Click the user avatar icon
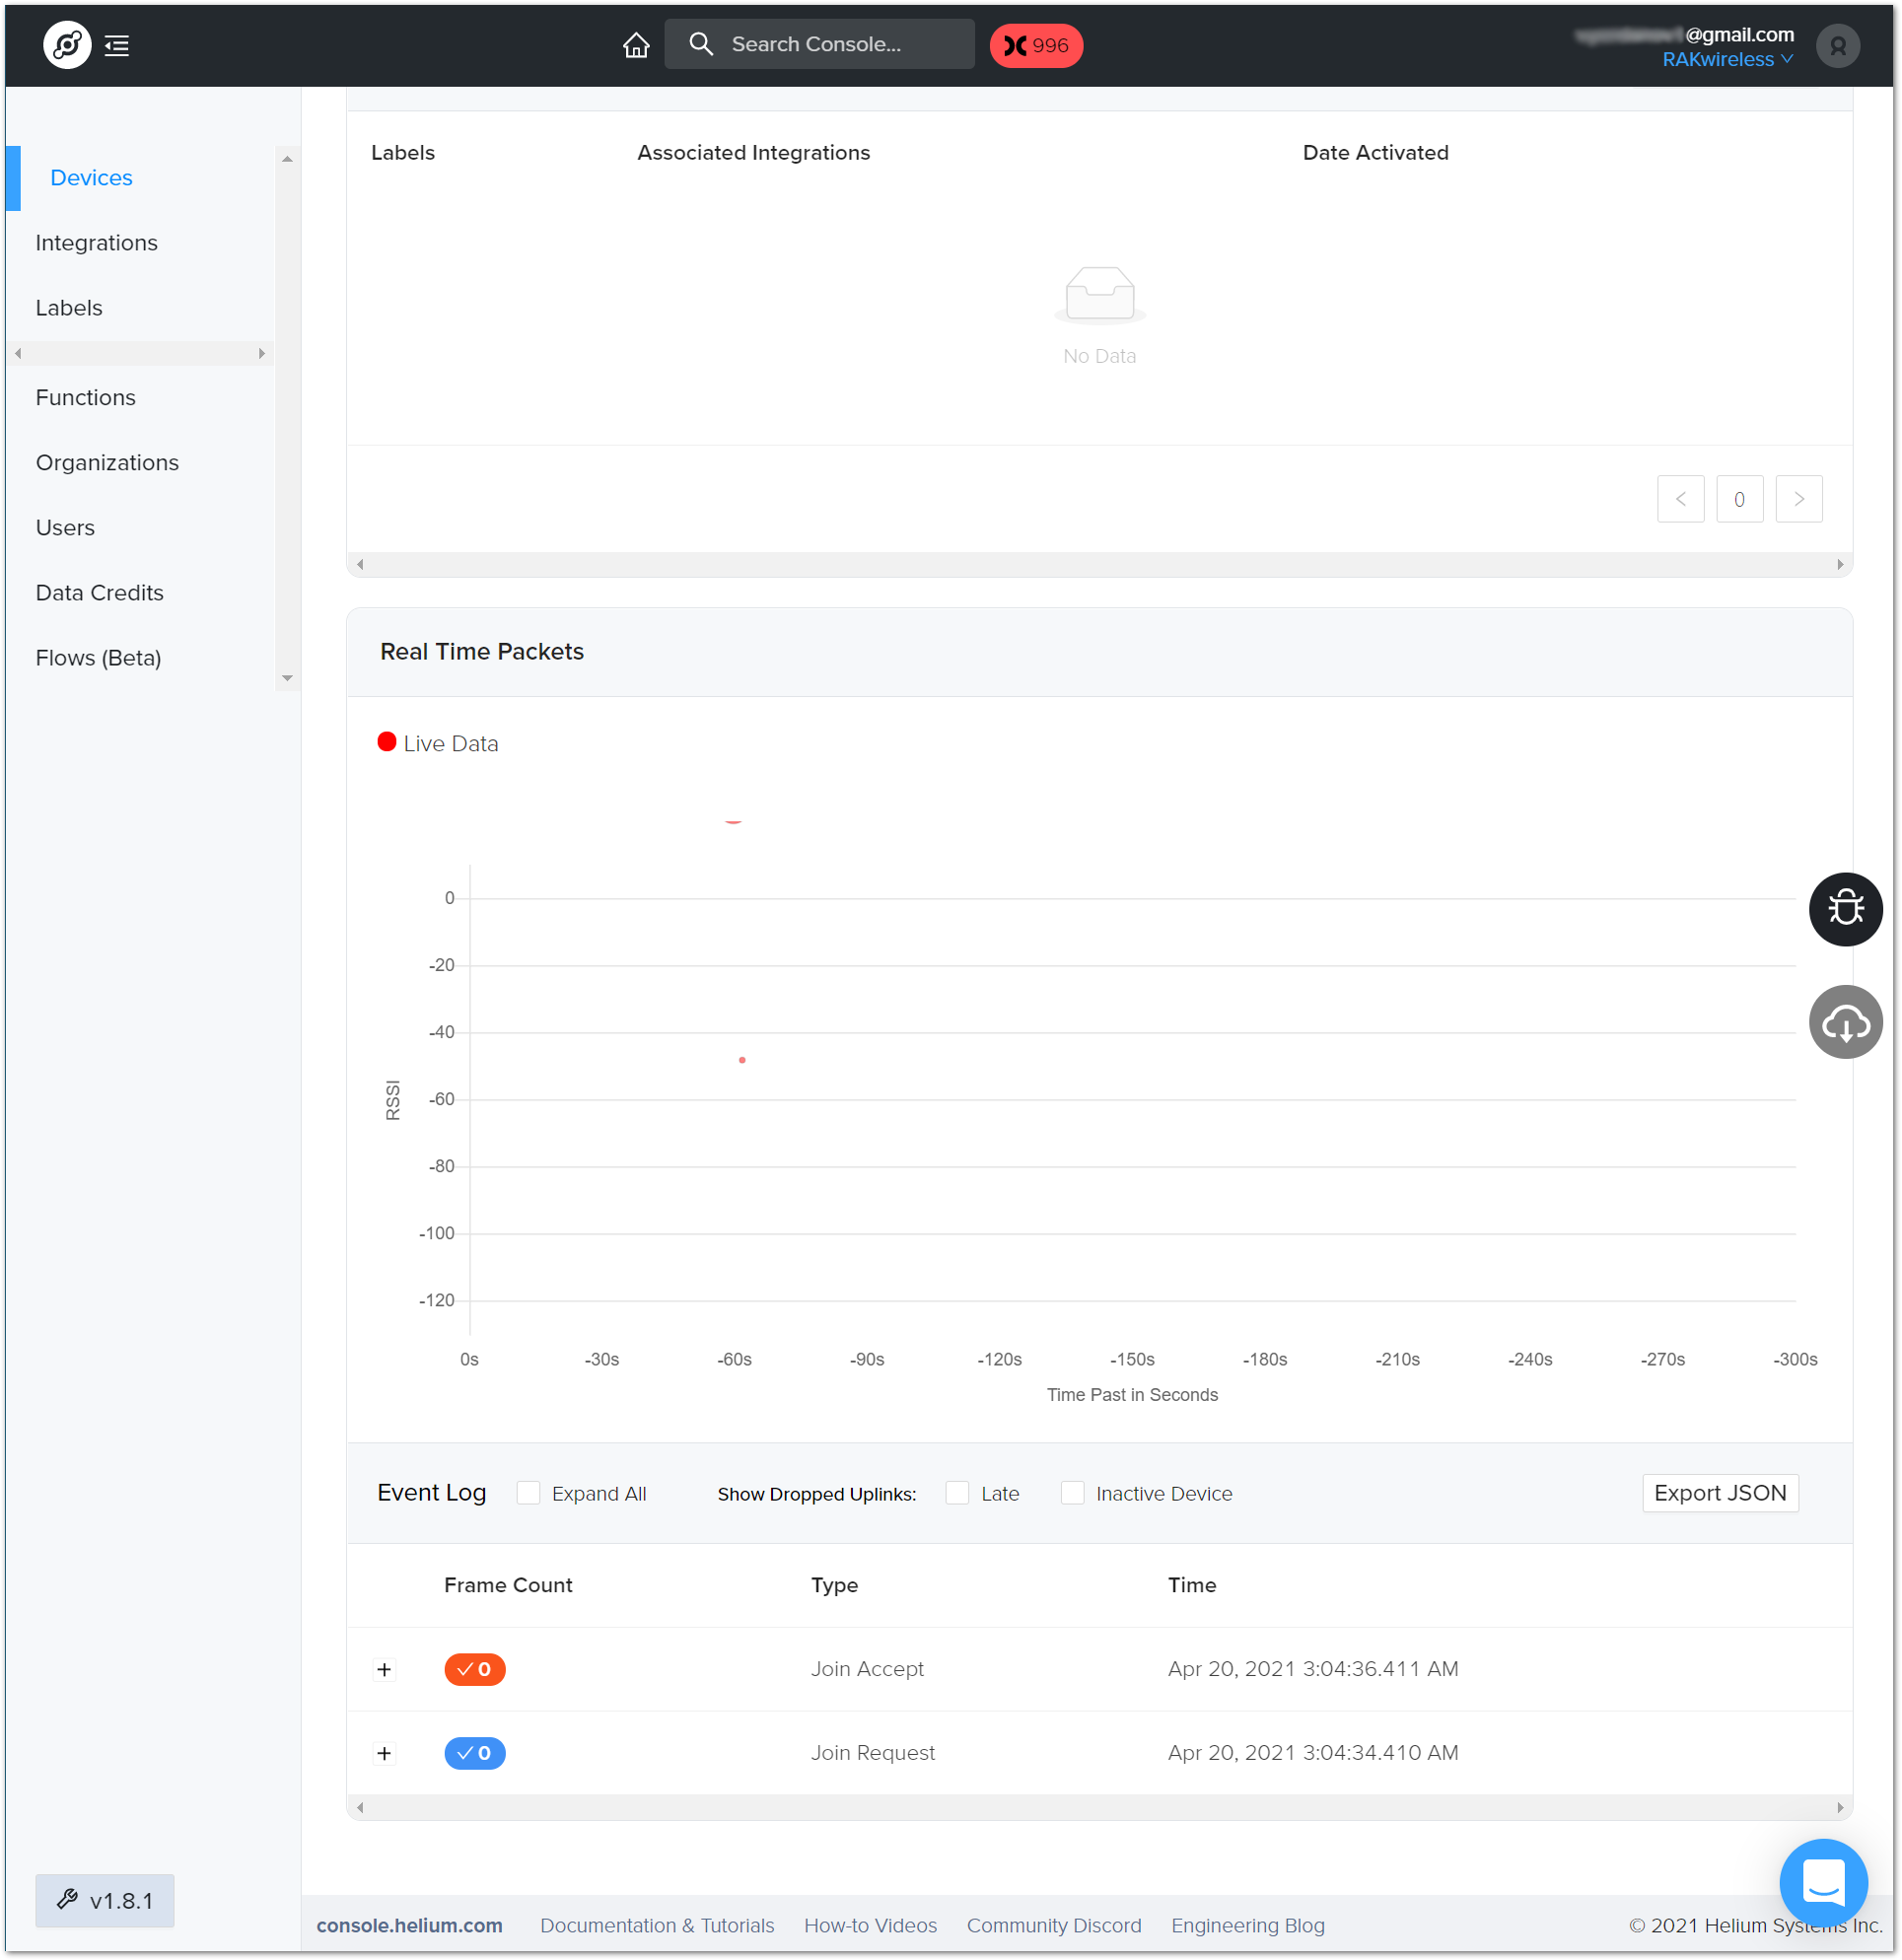The image size is (1902, 1960). pos(1837,46)
